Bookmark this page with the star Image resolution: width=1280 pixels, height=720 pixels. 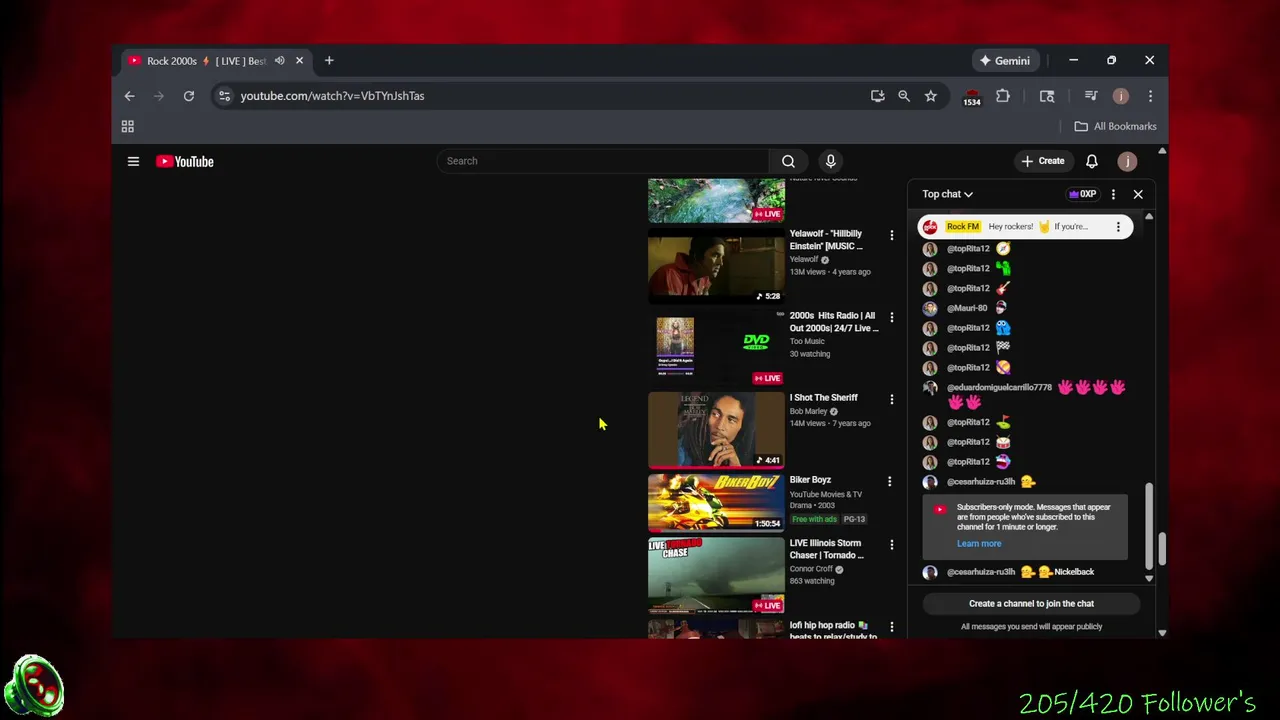(x=931, y=96)
